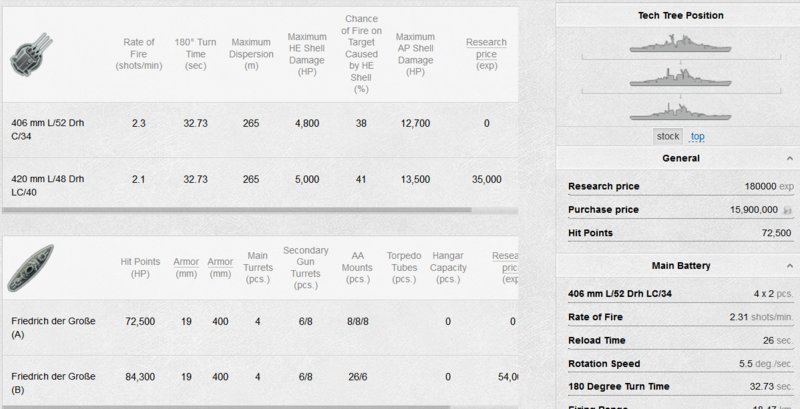Switch to the top configuration tab
This screenshot has width=800, height=409.
point(697,136)
